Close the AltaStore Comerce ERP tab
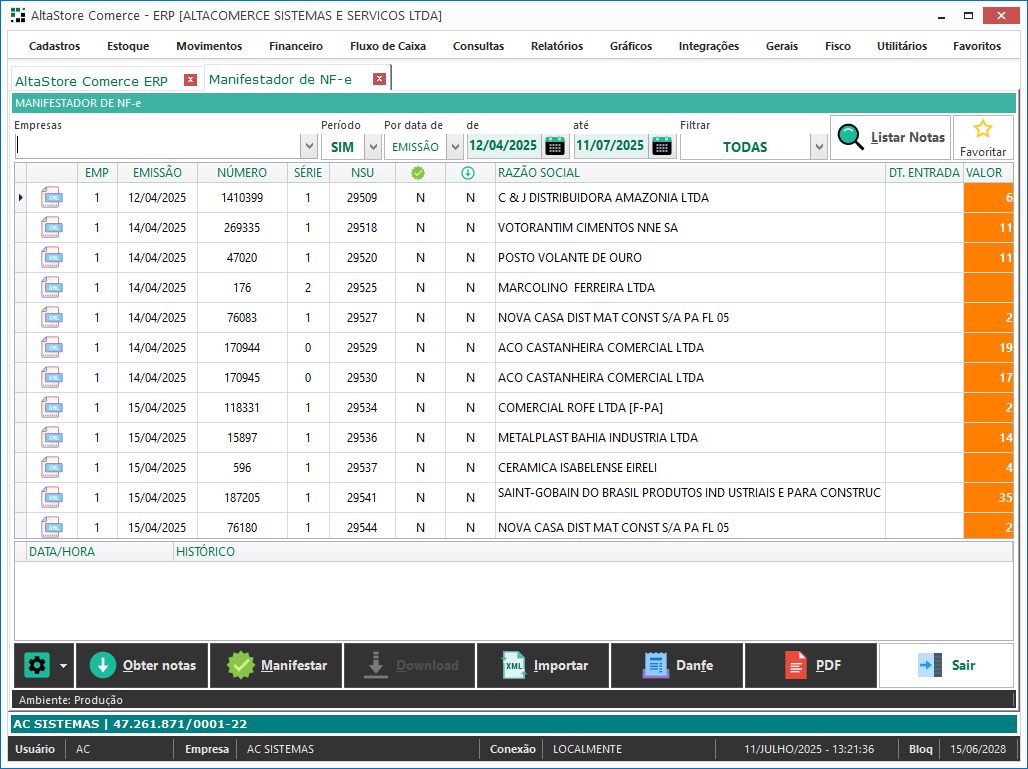This screenshot has width=1028, height=769. click(190, 80)
